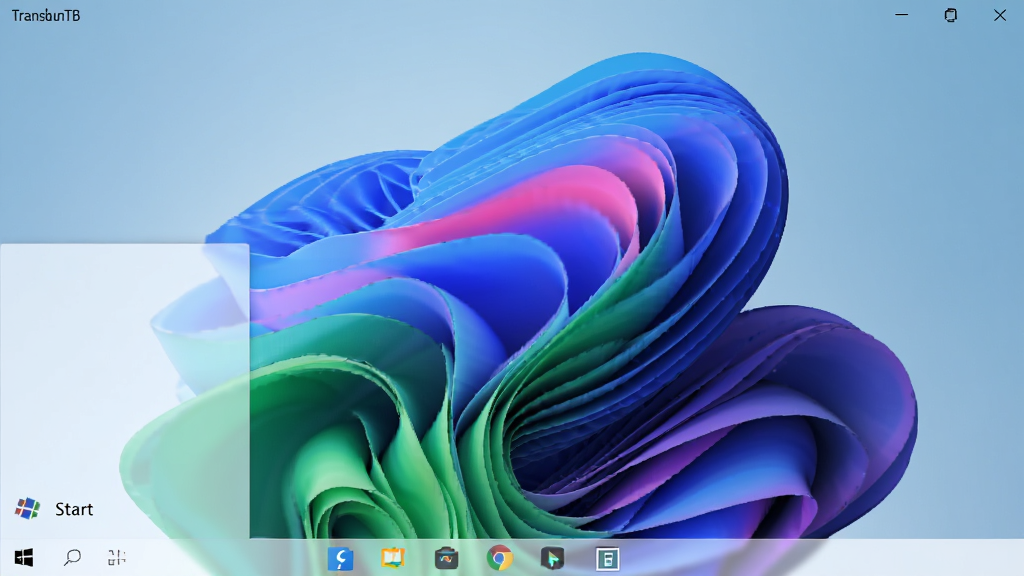
Task: Open Task View from the taskbar
Action: (x=117, y=557)
